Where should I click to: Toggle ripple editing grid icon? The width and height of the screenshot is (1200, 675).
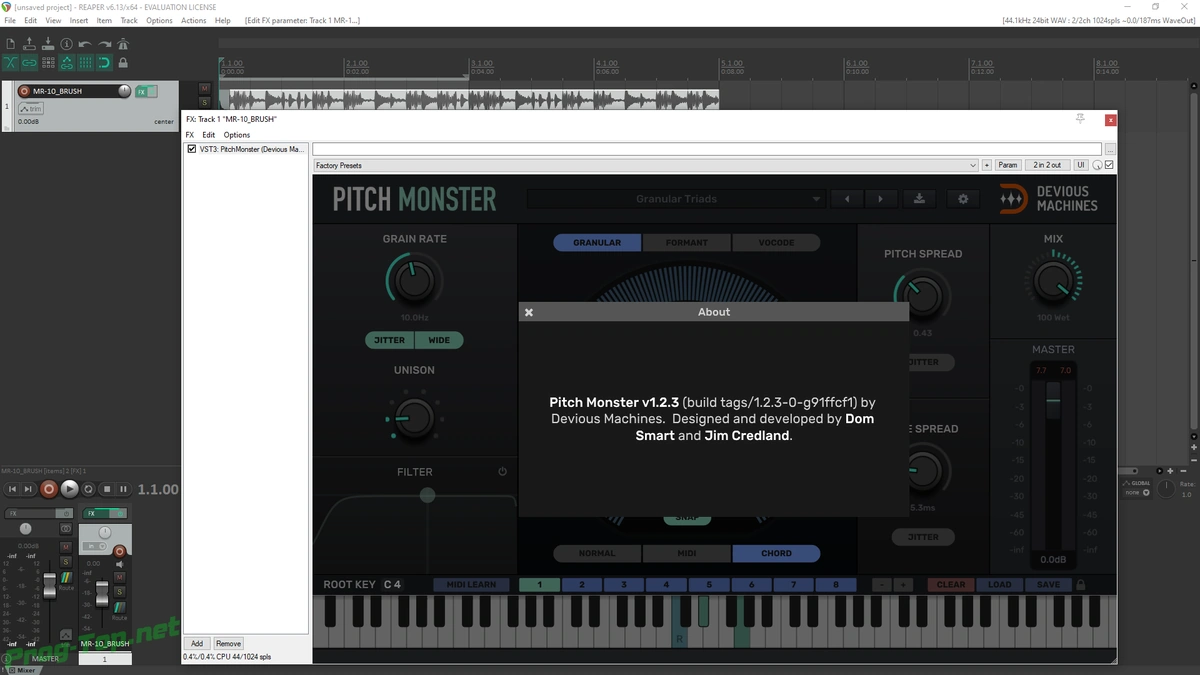tap(48, 63)
